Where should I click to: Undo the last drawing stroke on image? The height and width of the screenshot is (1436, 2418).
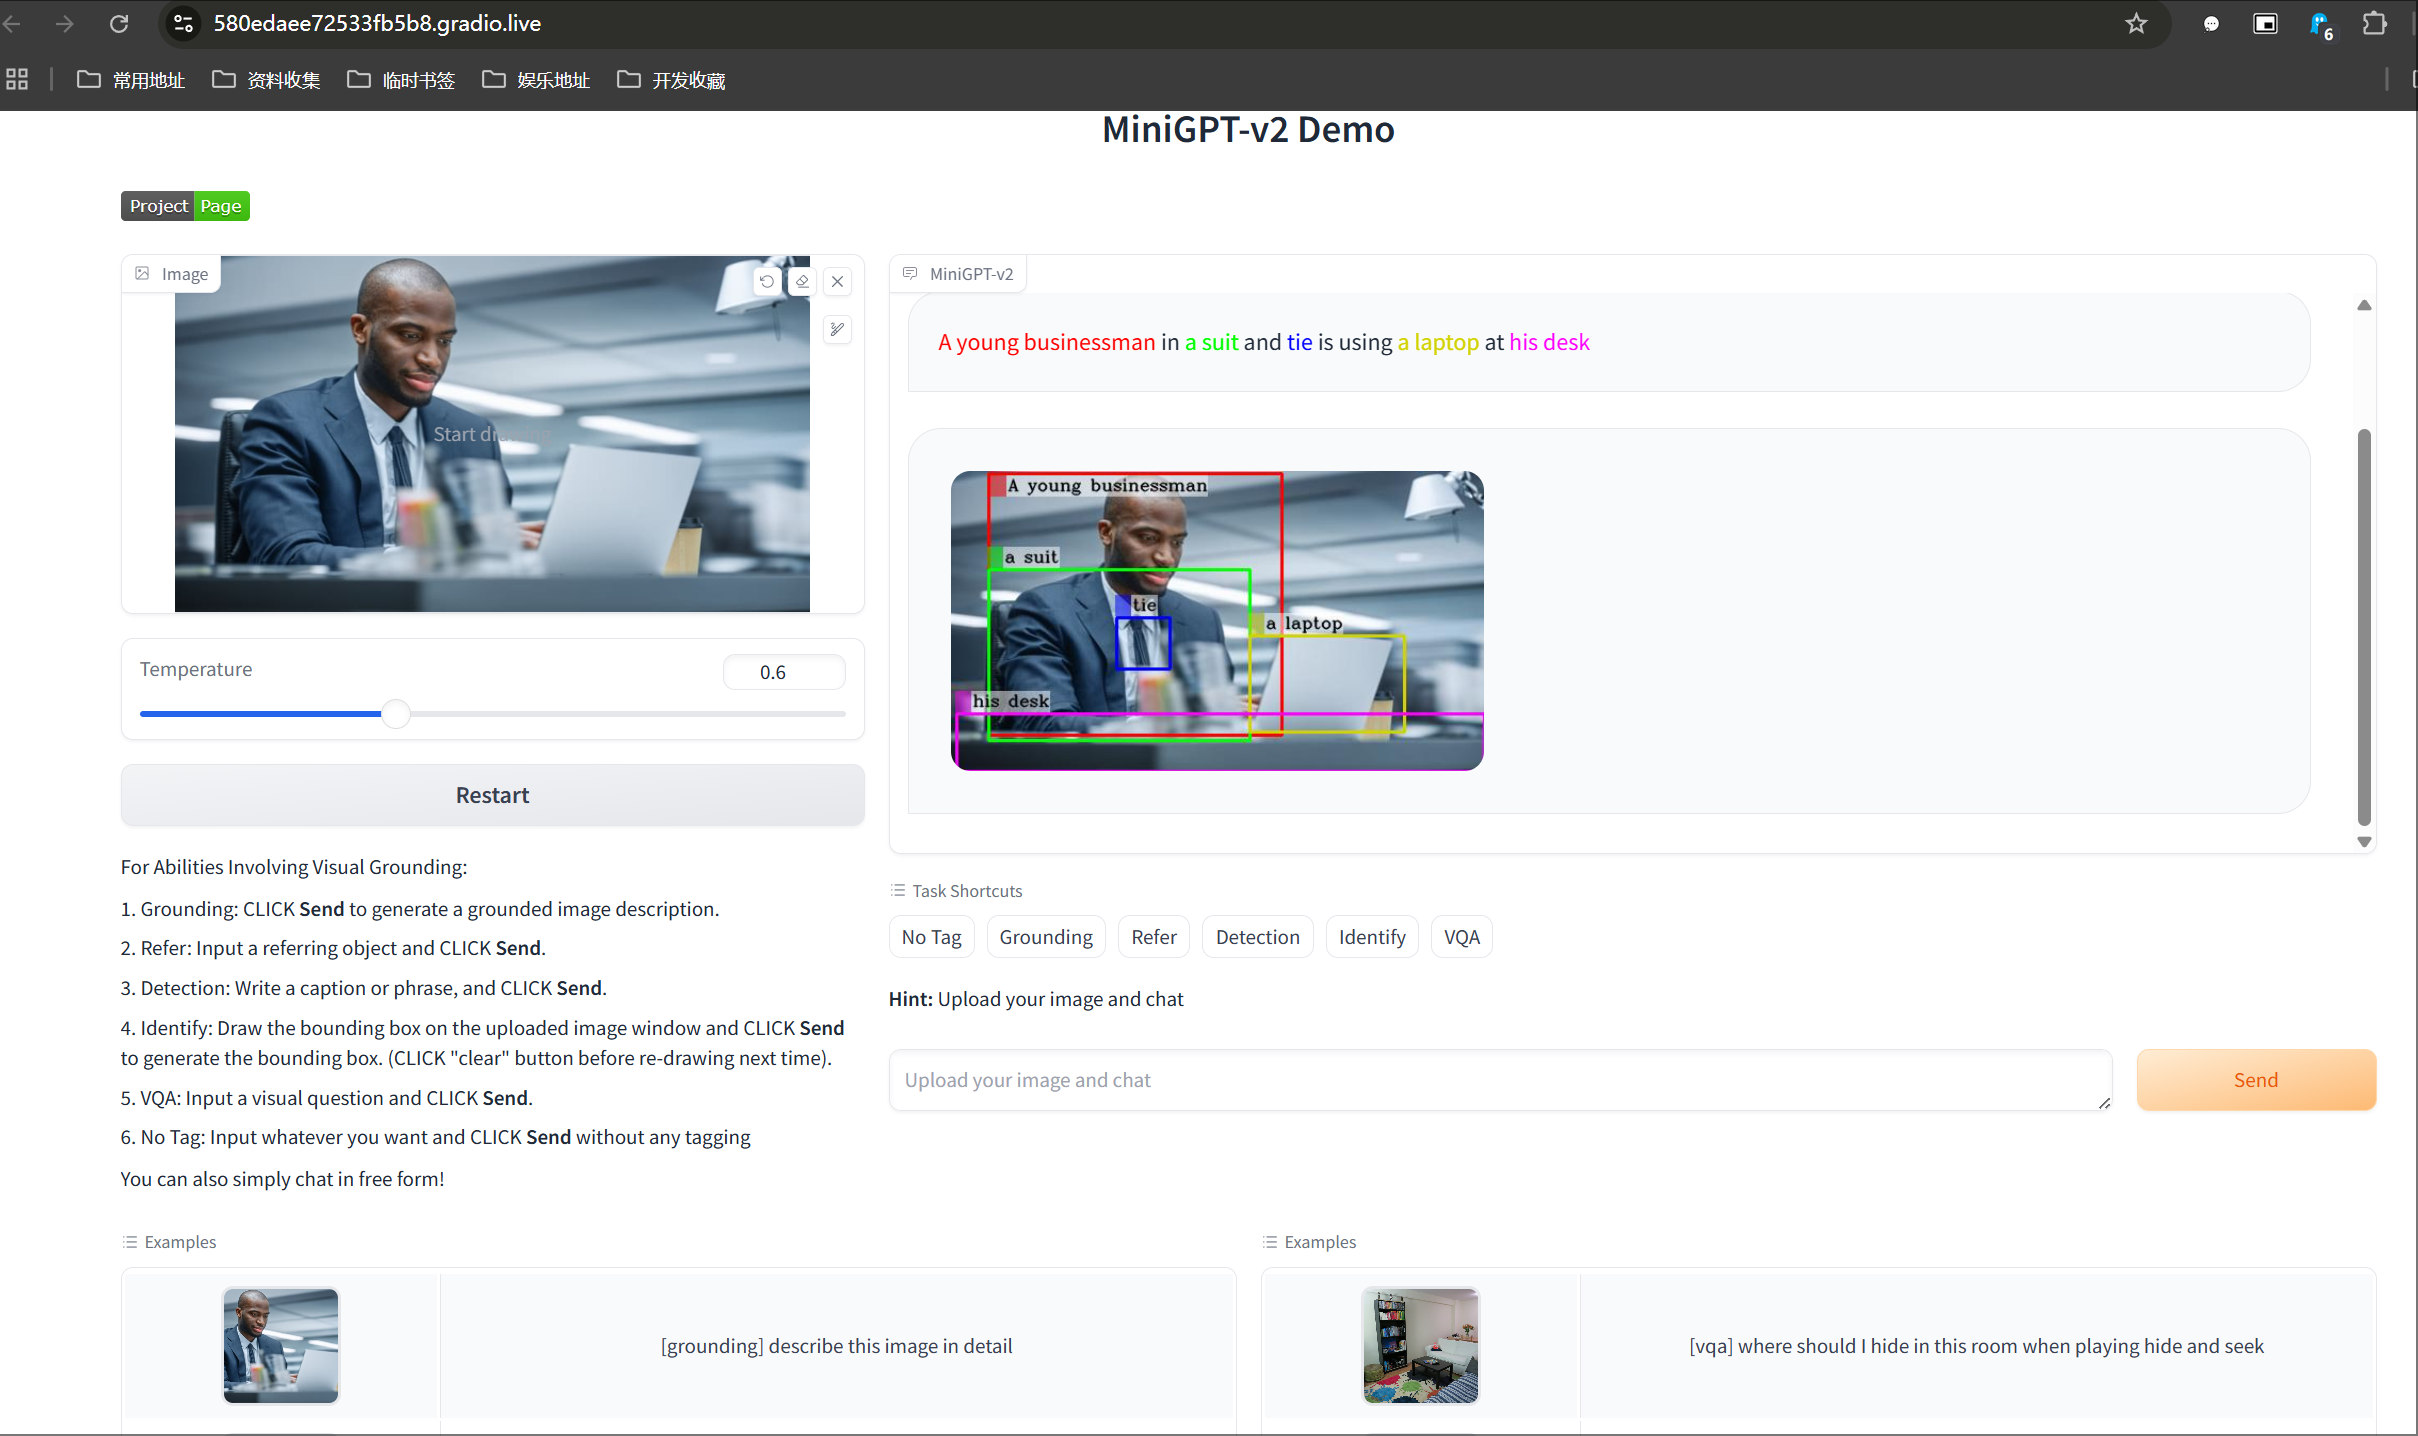click(767, 282)
